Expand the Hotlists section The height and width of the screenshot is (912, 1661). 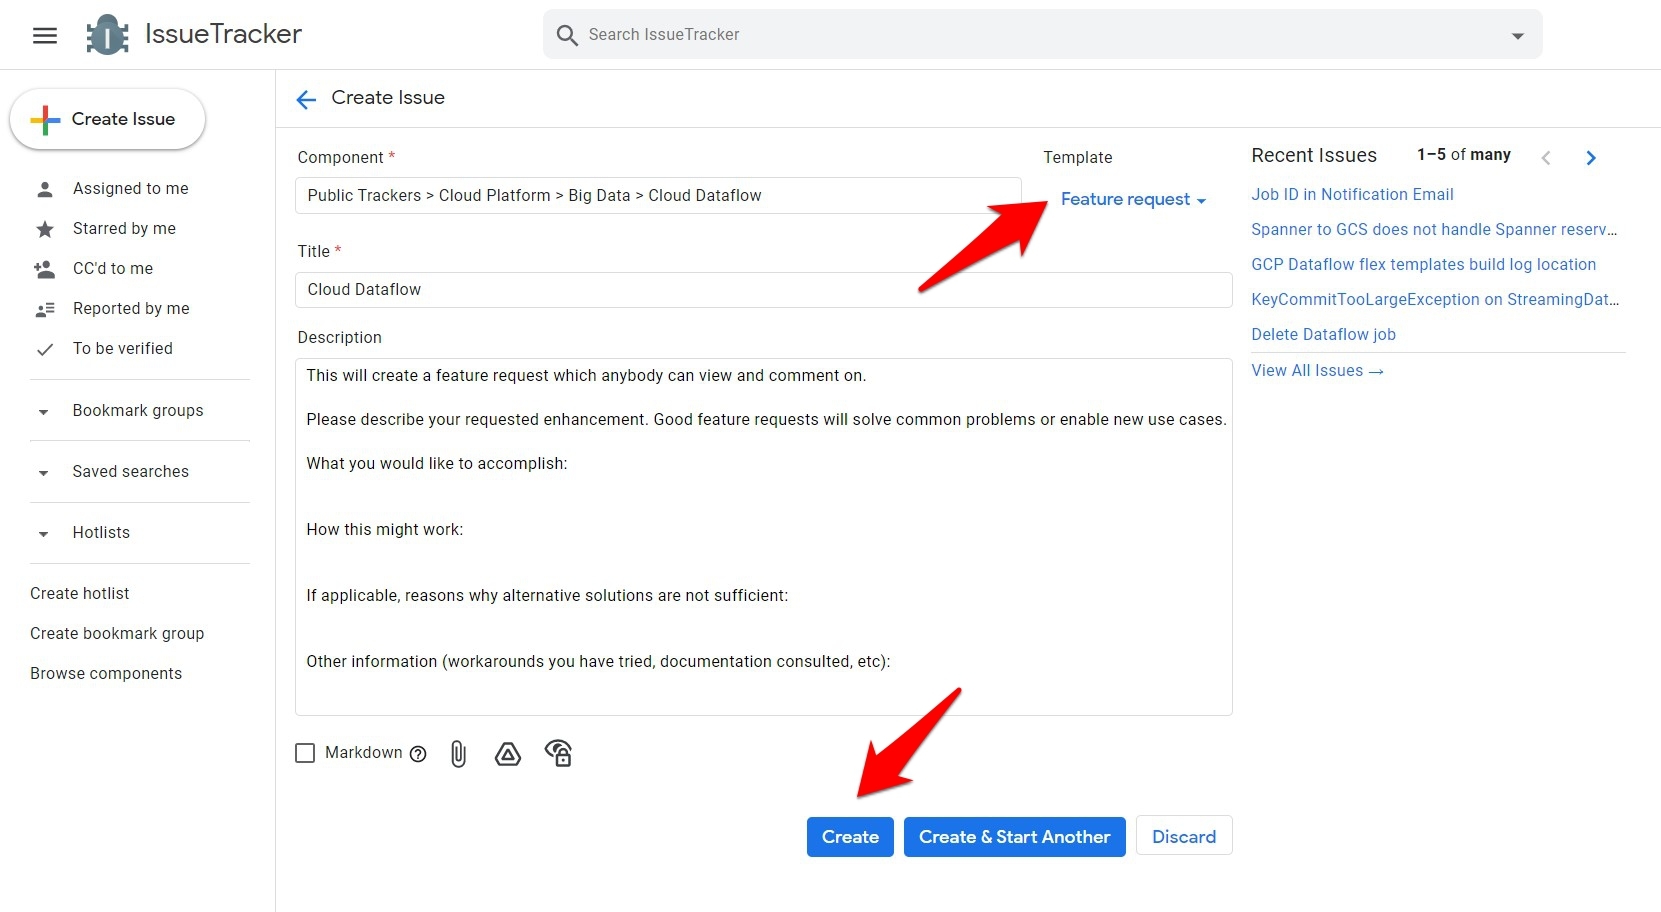point(43,534)
